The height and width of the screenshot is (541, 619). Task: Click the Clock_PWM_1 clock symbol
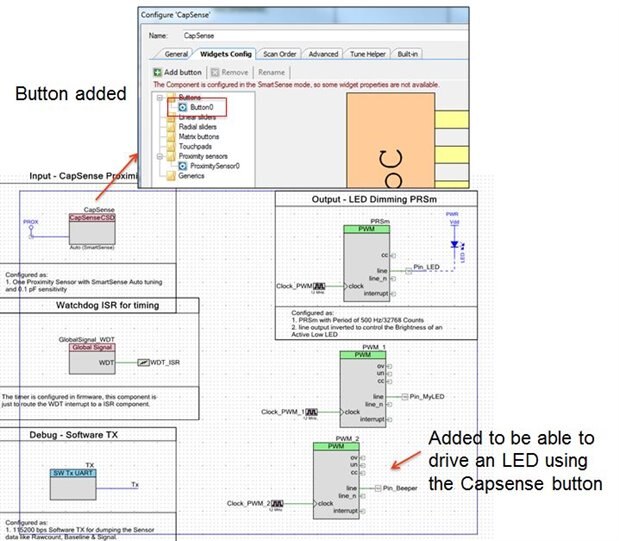click(313, 412)
